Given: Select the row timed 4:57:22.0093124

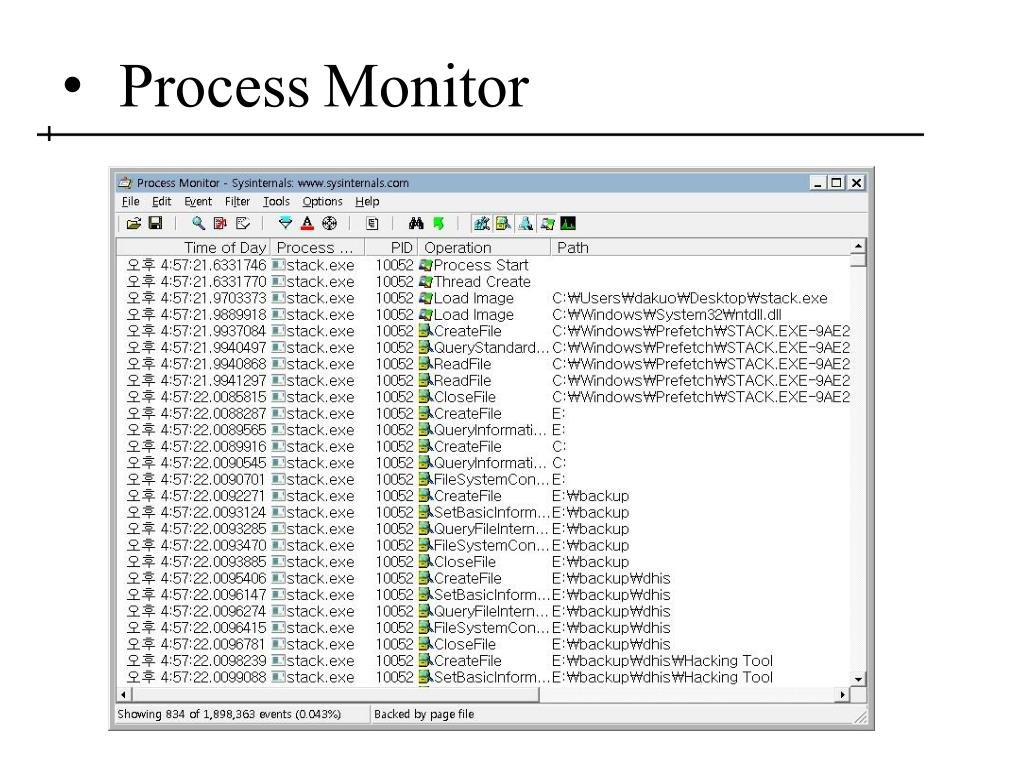Looking at the screenshot, I should tap(483, 513).
